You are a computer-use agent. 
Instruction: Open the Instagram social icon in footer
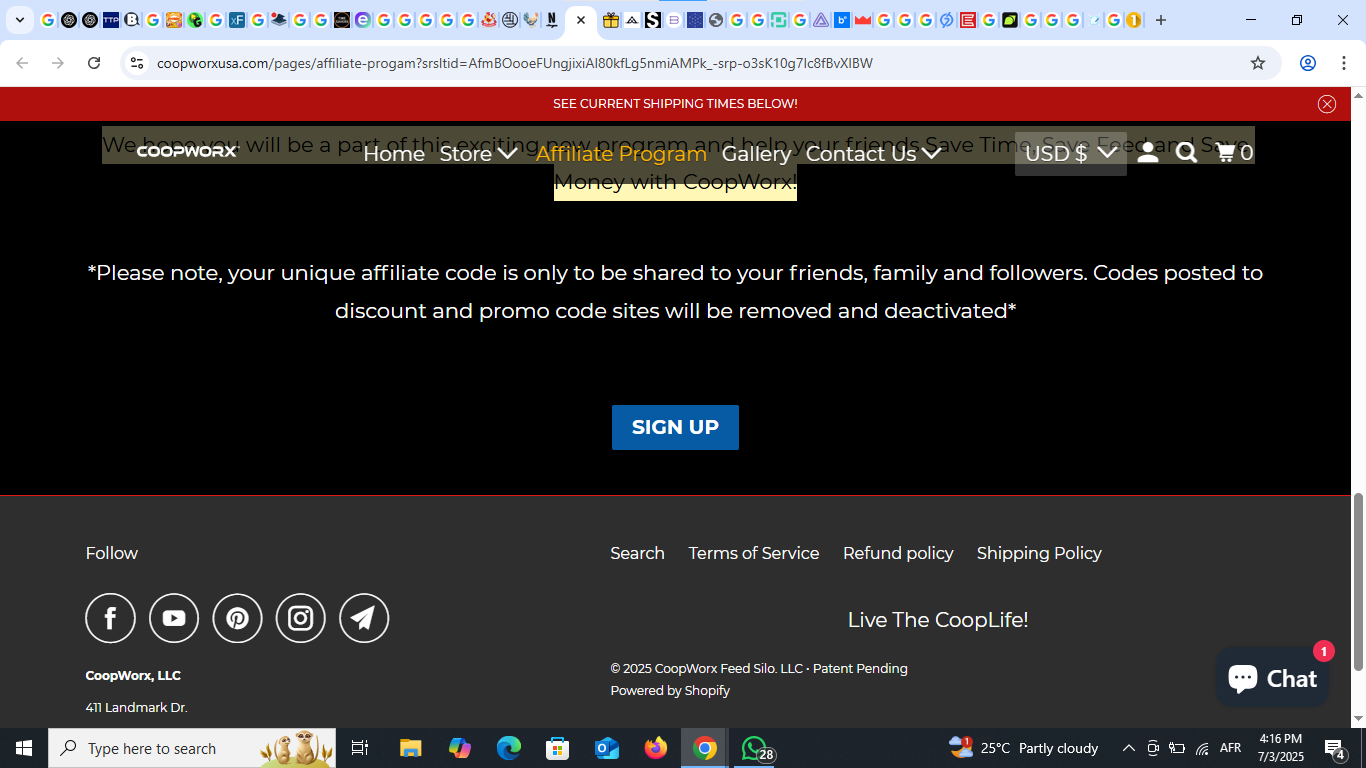click(301, 618)
